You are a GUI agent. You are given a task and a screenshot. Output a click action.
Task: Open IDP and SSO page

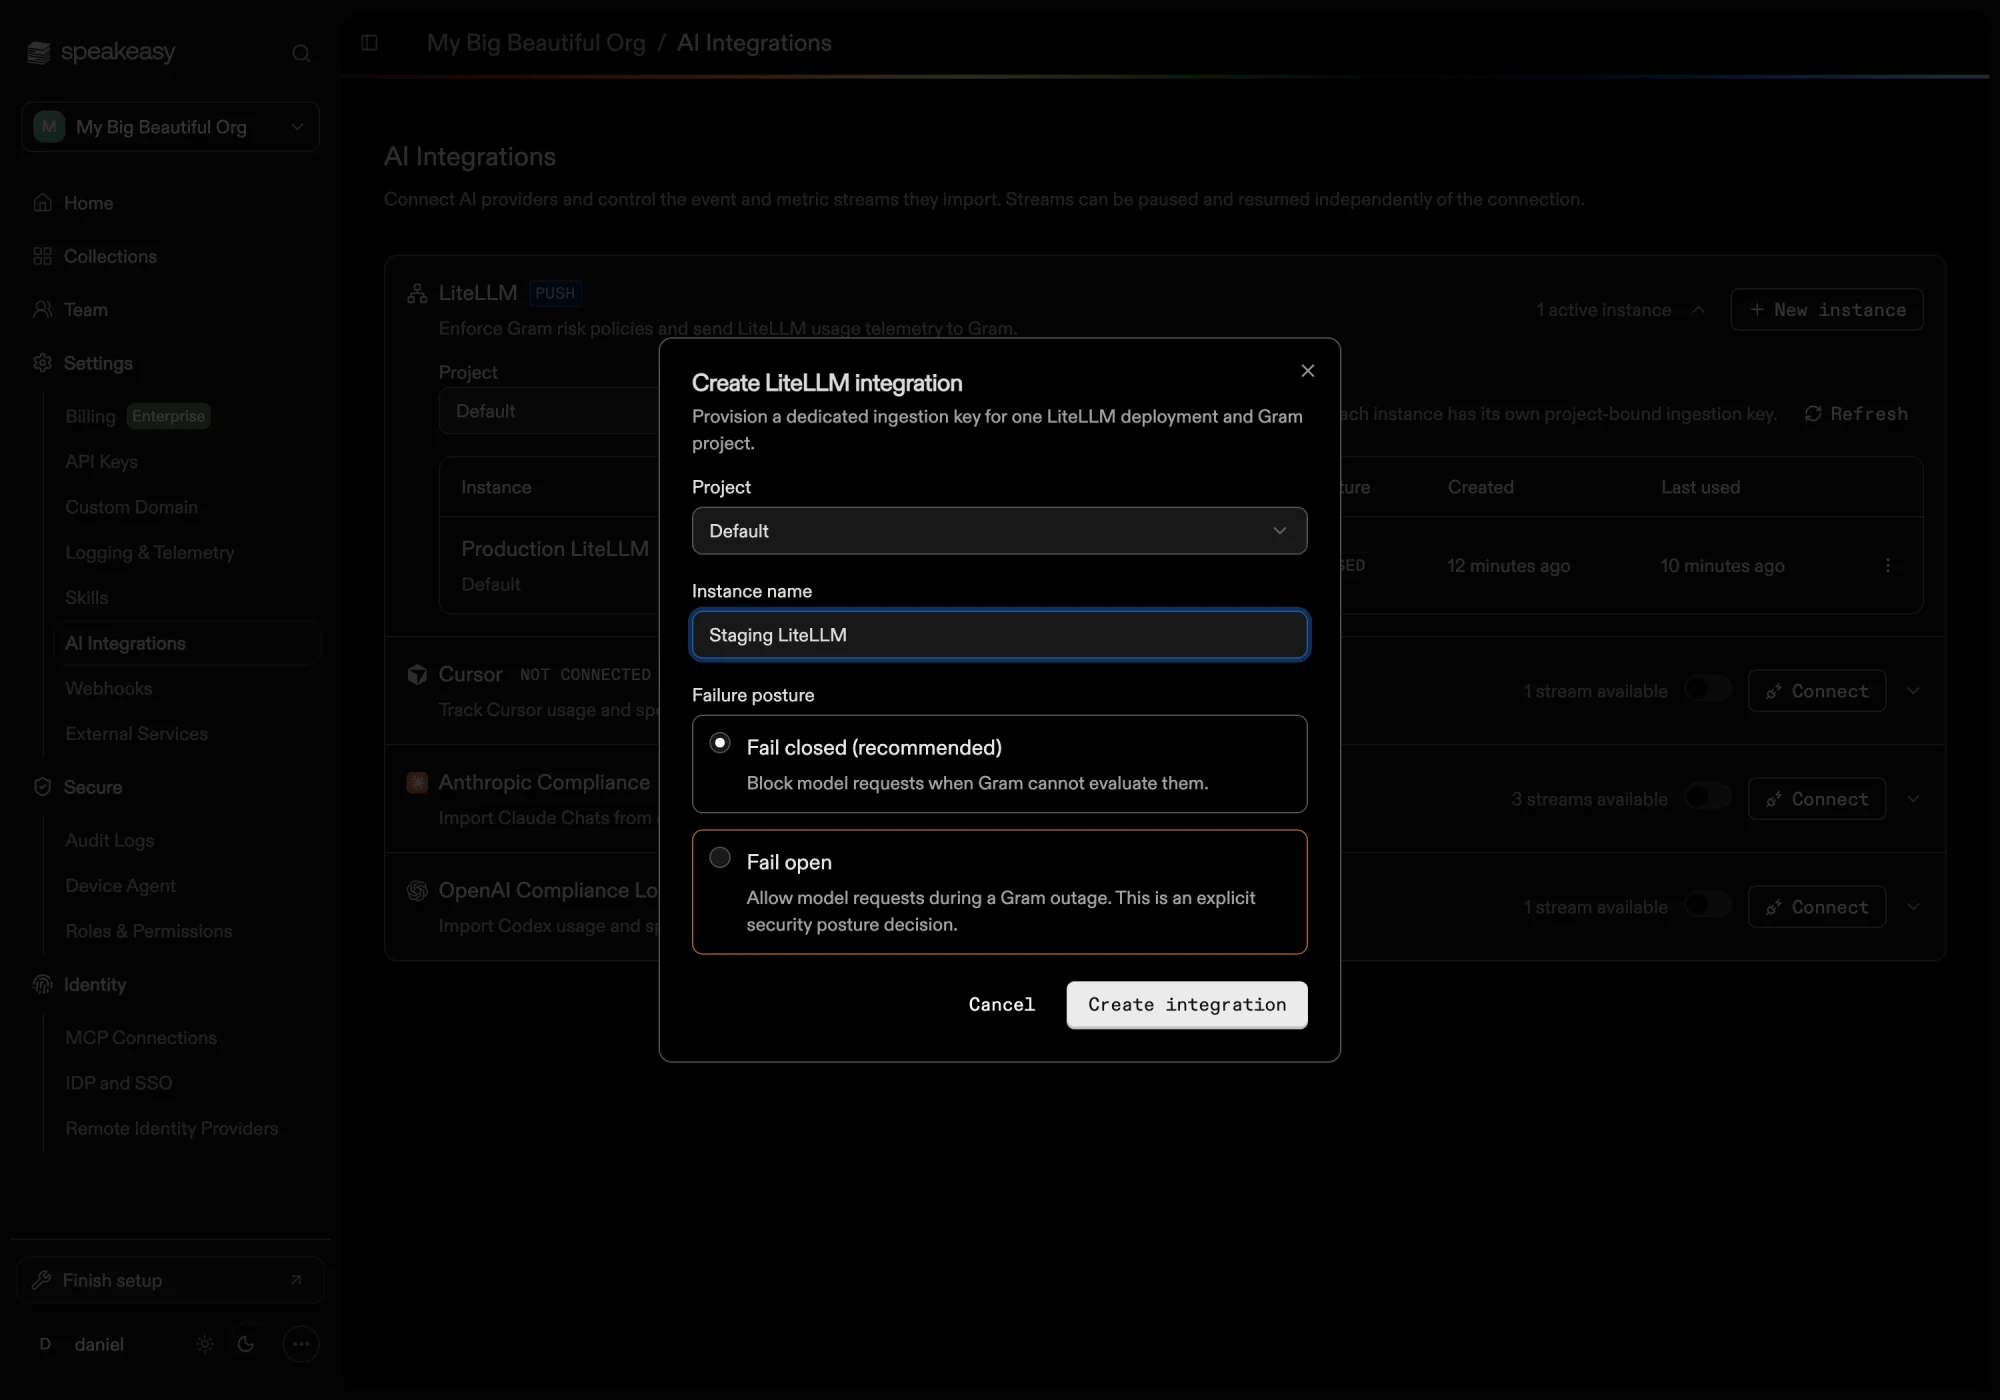pos(119,1083)
